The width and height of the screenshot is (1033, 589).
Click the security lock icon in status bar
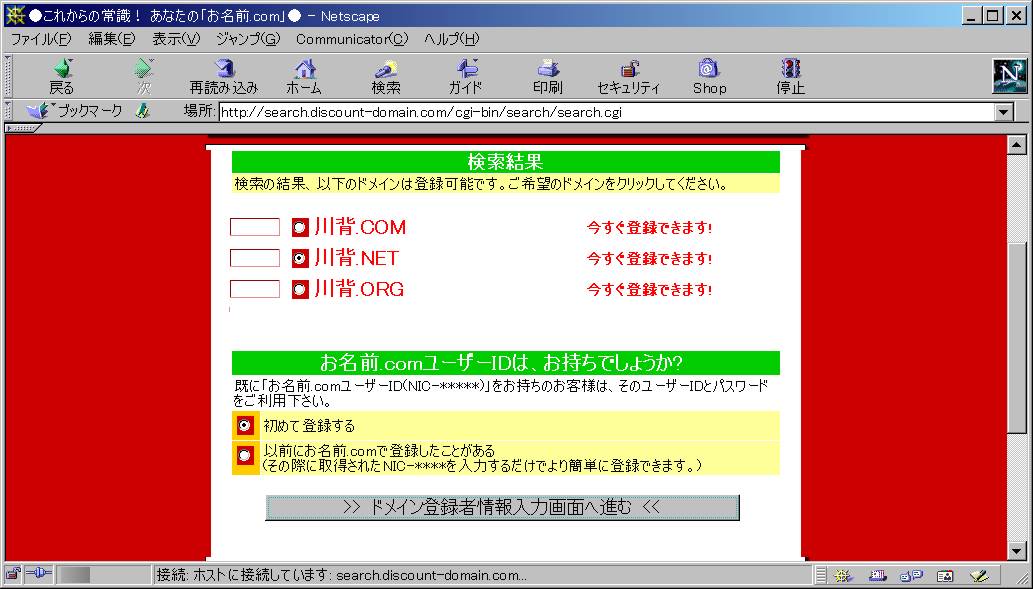(13, 574)
